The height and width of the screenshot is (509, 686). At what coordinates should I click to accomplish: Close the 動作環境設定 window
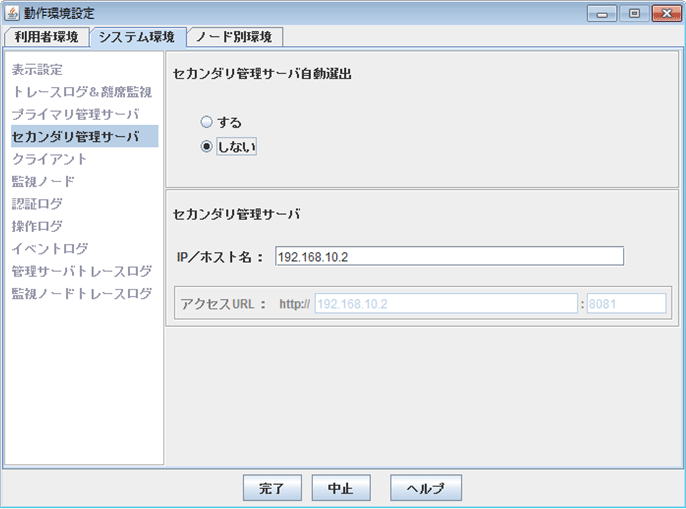pos(666,14)
